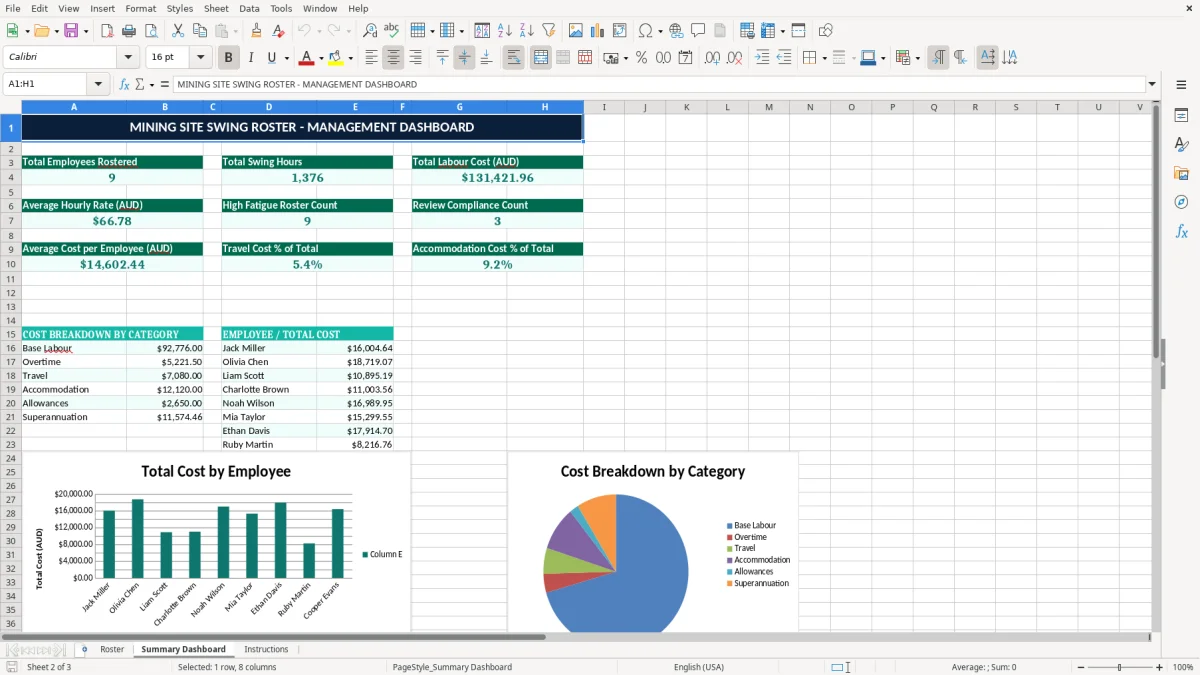
Task: Select the Clone Formatting paintbrush
Action: click(x=256, y=31)
